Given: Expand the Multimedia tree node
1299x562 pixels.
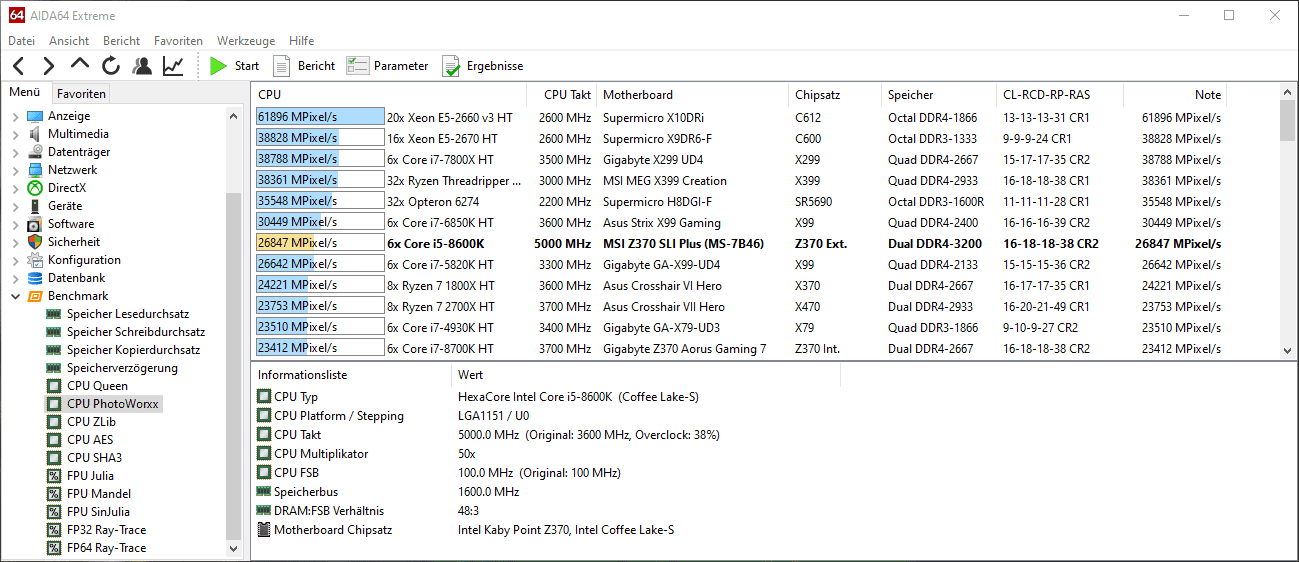Looking at the screenshot, I should [15, 134].
